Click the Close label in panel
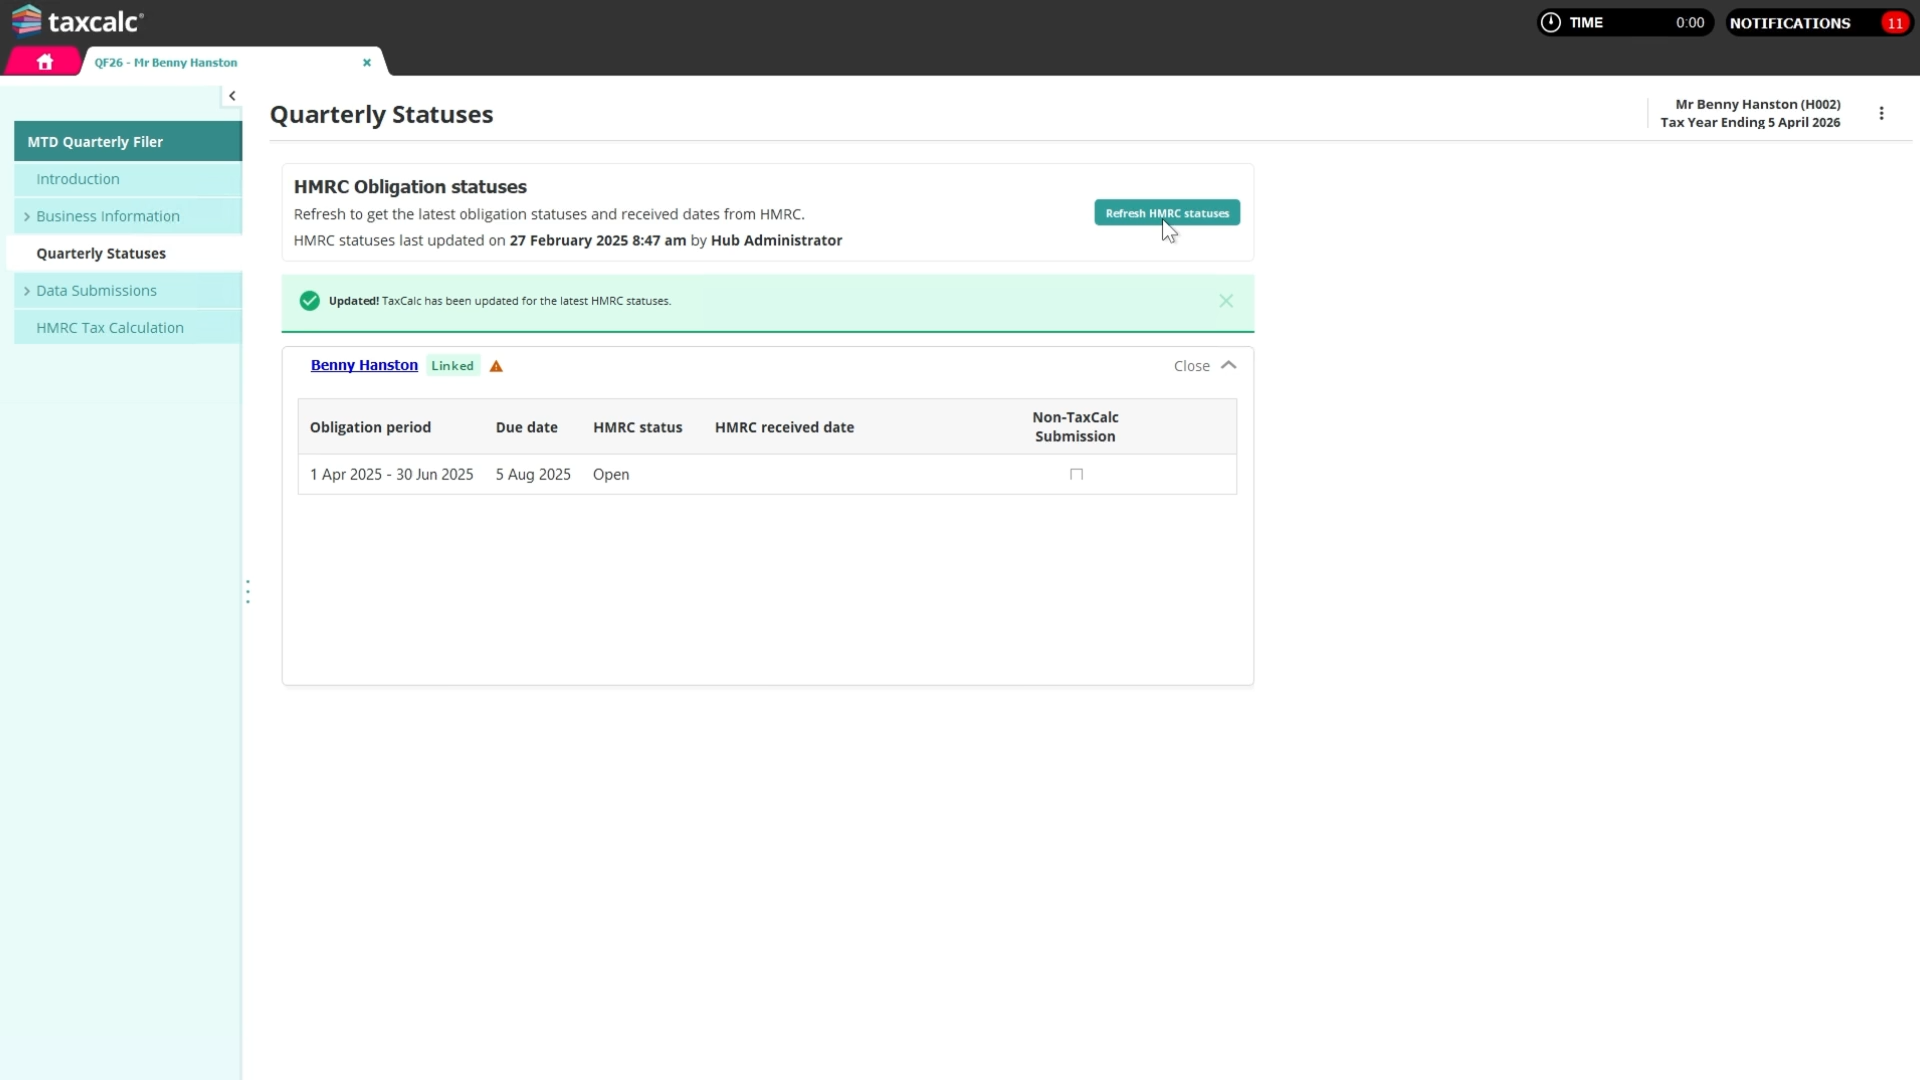The image size is (1920, 1080). point(1191,366)
